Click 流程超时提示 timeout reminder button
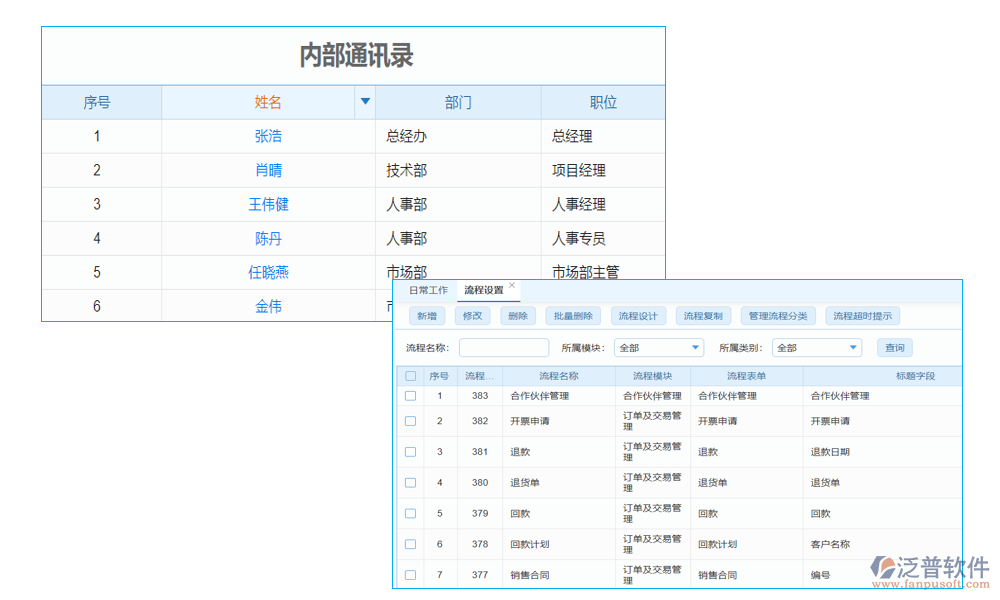Image resolution: width=1000 pixels, height=600 pixels. click(864, 315)
